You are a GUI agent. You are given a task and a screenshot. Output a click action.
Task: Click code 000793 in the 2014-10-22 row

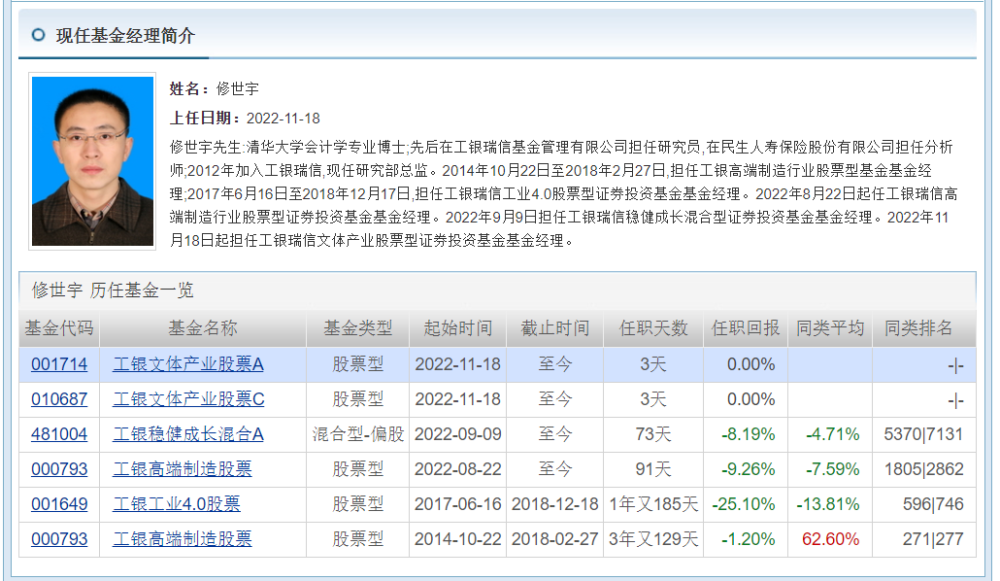point(59,539)
